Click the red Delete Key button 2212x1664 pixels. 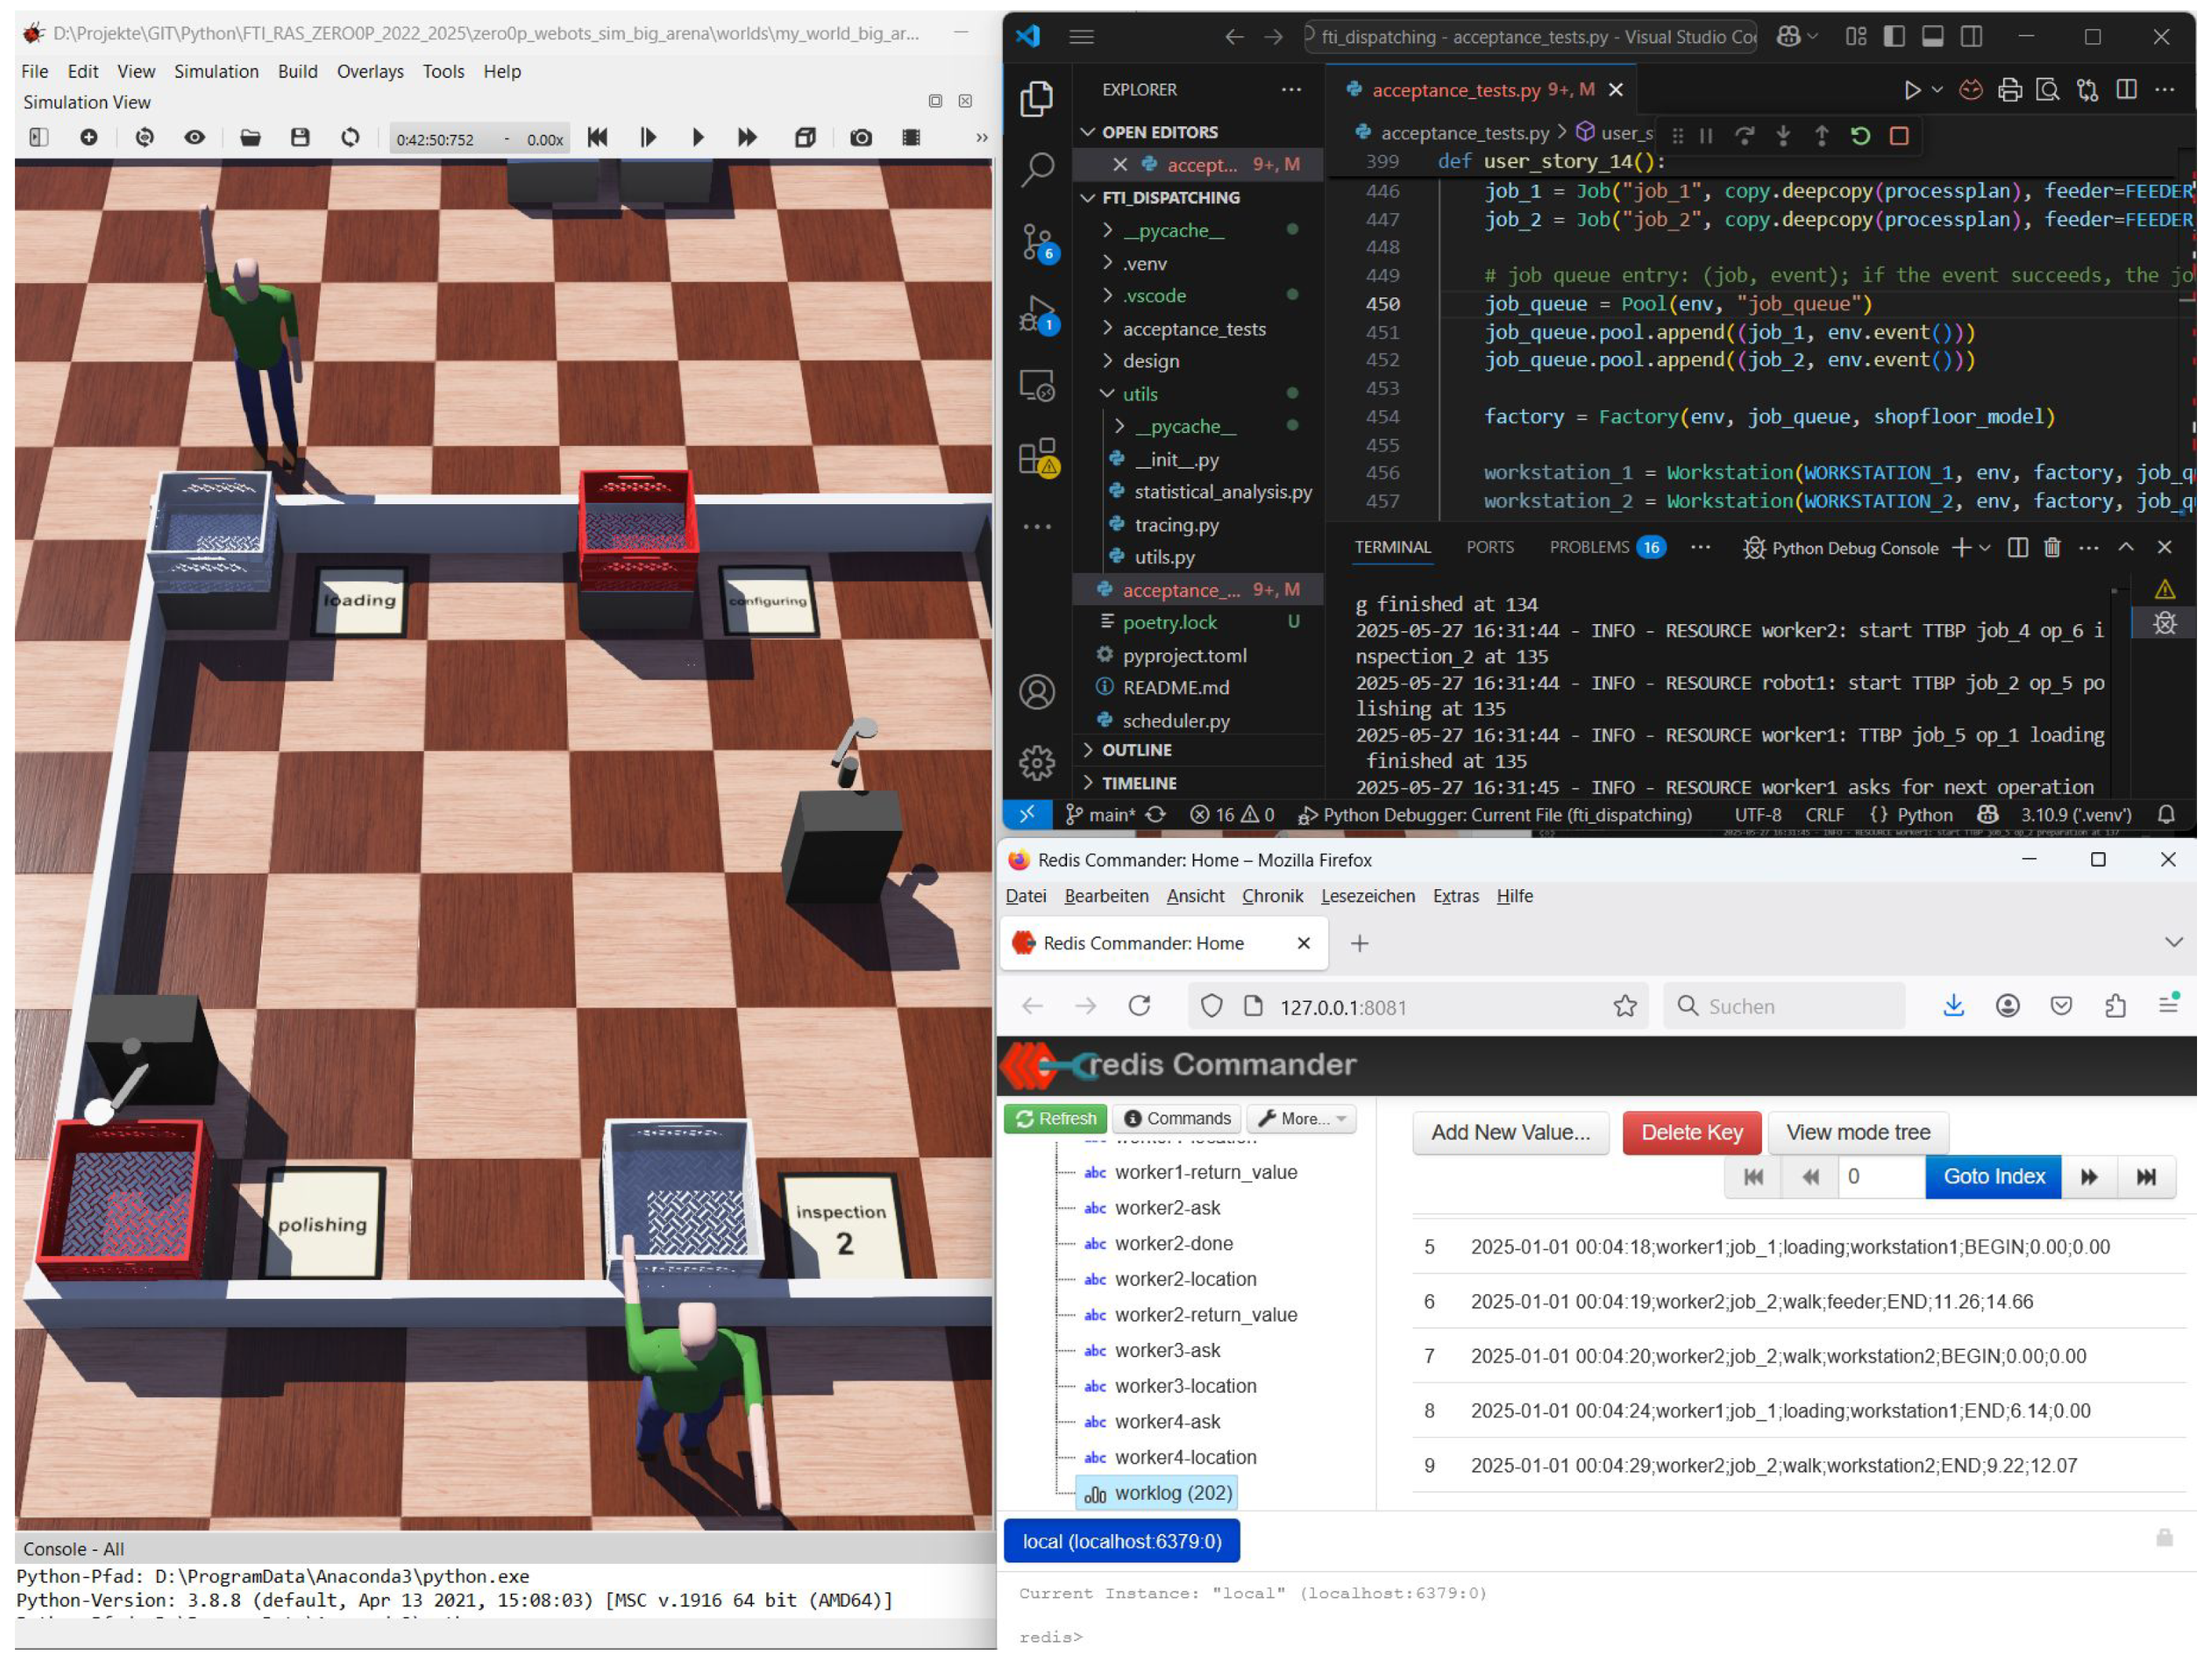point(1691,1133)
